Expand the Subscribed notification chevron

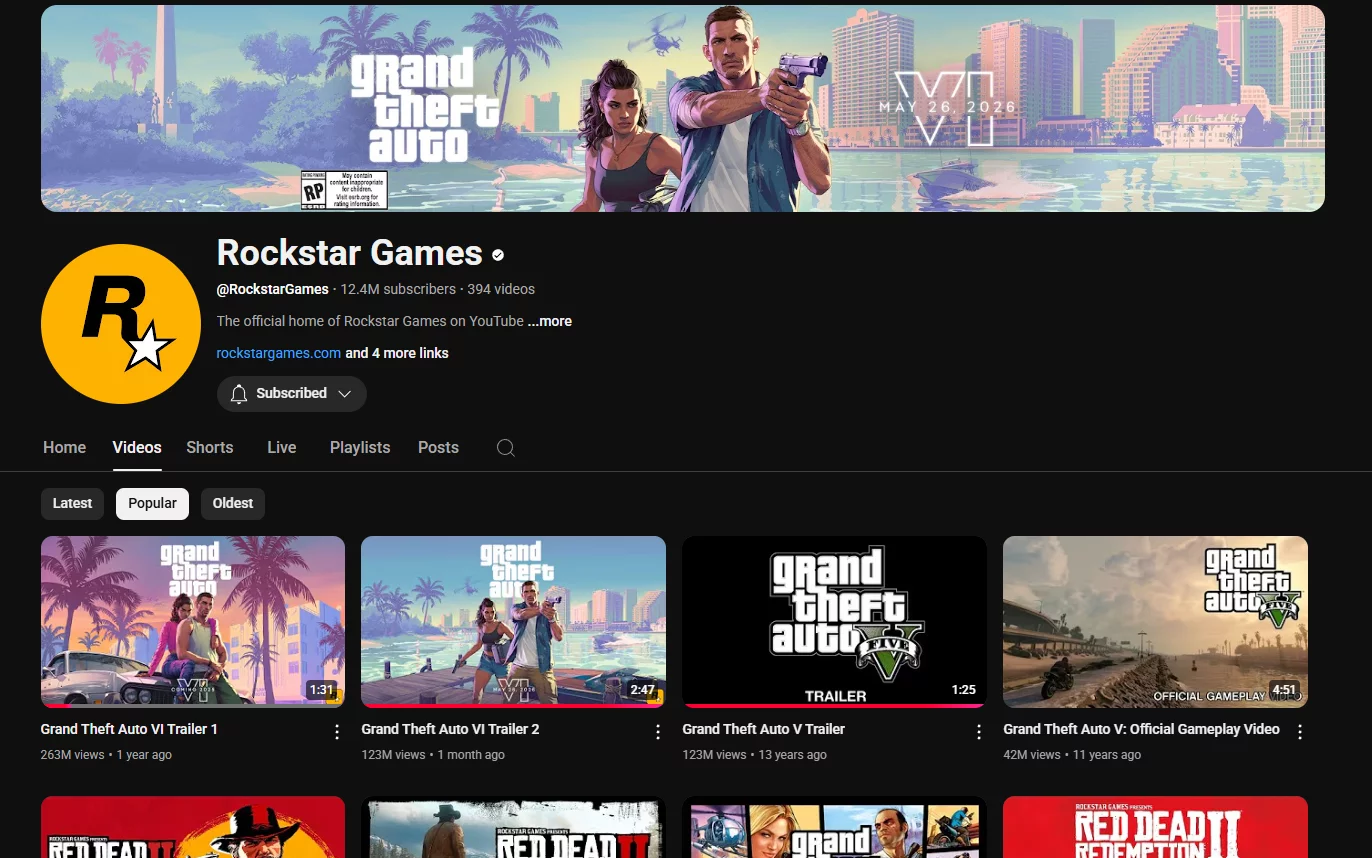point(345,394)
